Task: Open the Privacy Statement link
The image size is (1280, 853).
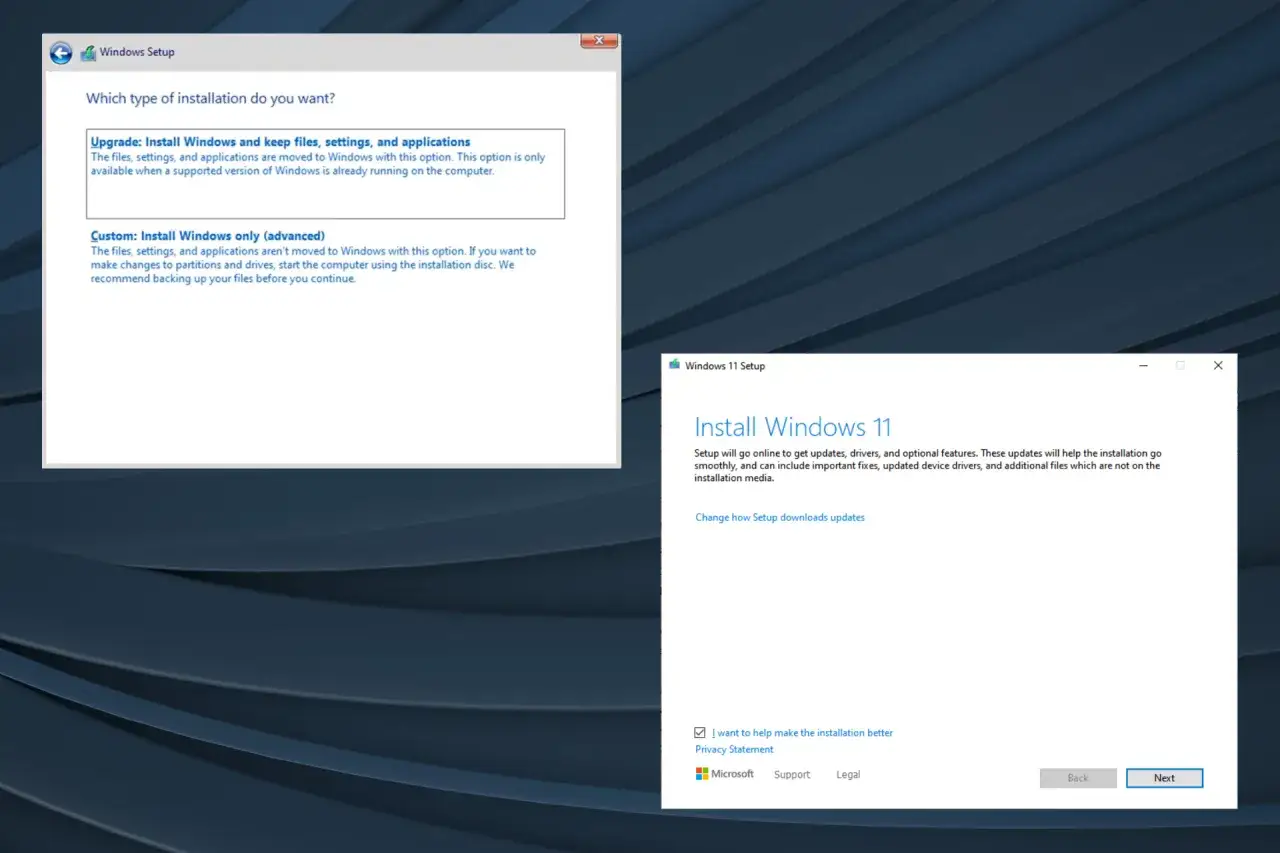Action: tap(734, 749)
